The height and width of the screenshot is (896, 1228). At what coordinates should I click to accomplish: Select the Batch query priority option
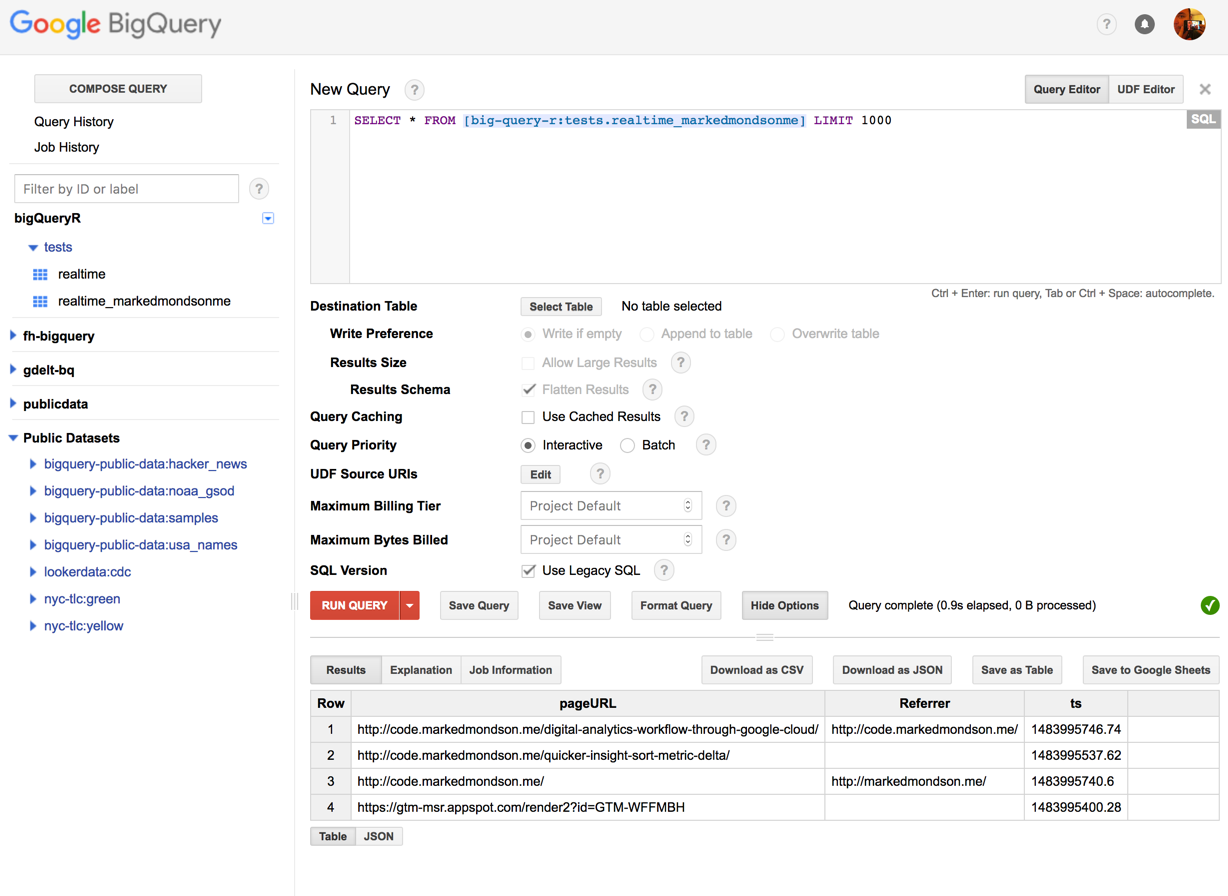coord(627,445)
